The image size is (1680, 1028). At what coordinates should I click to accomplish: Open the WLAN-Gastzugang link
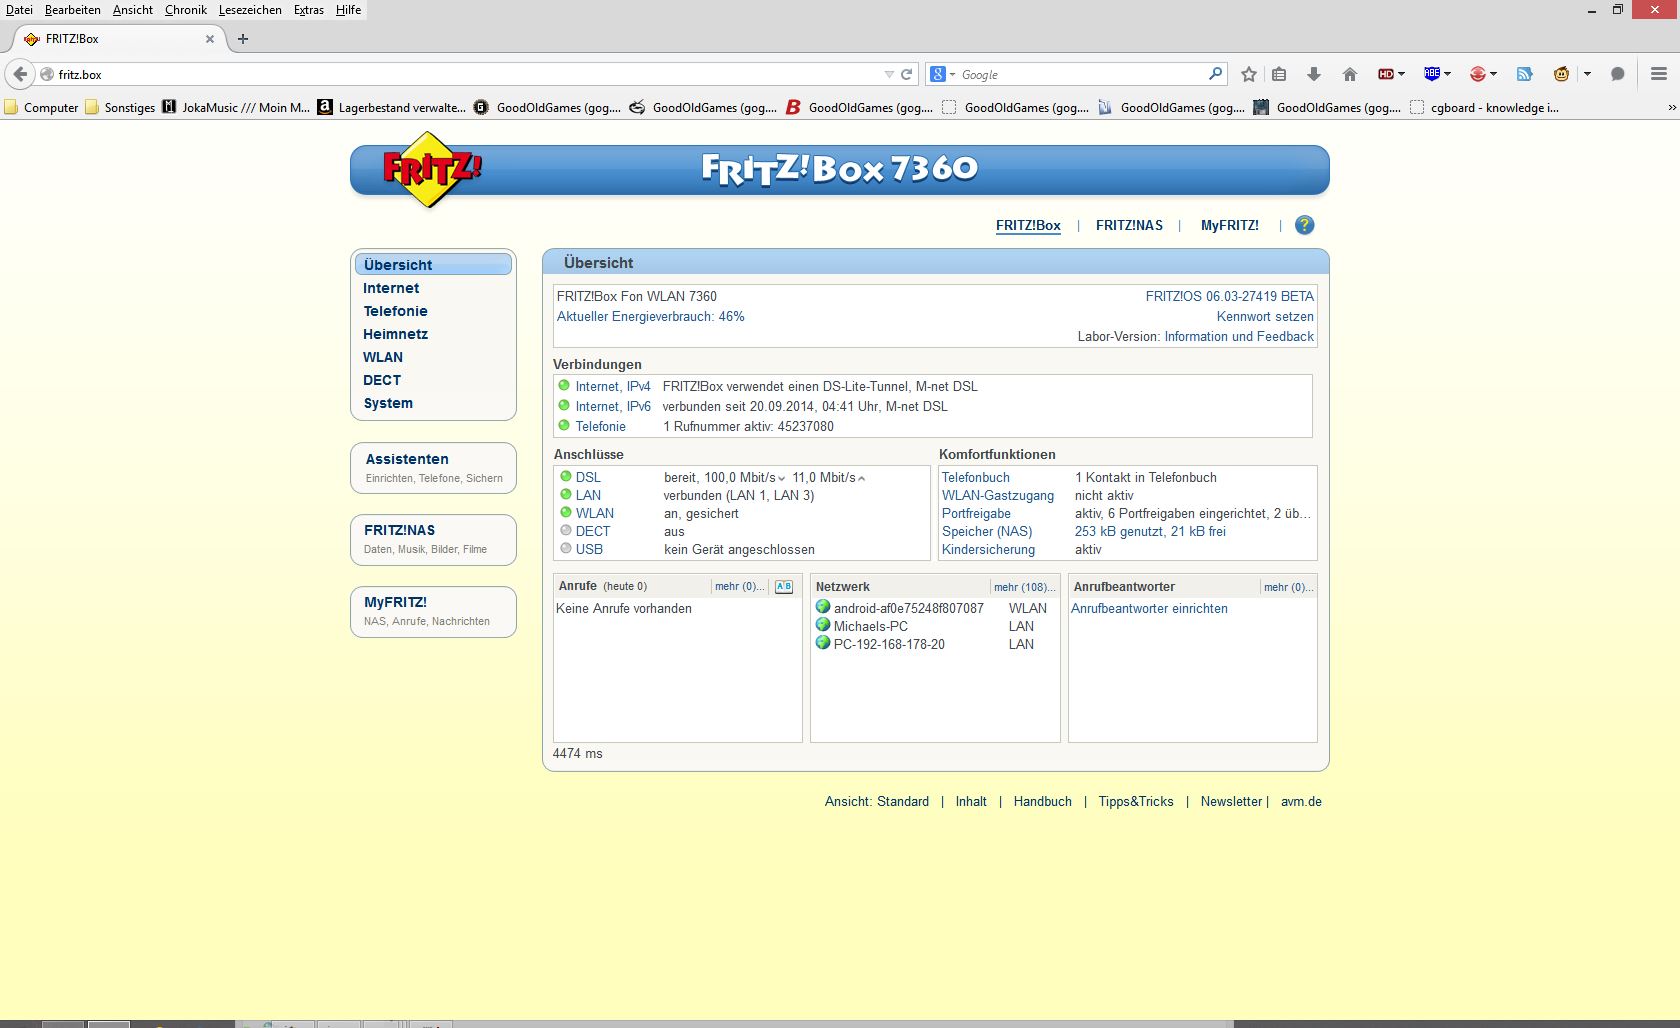(x=998, y=495)
